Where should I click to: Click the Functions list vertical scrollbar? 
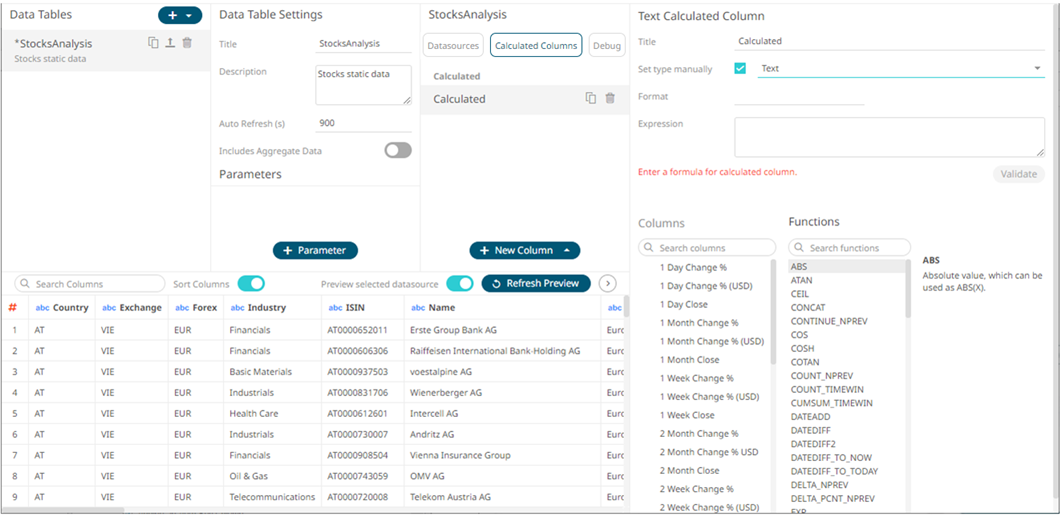(x=908, y=290)
